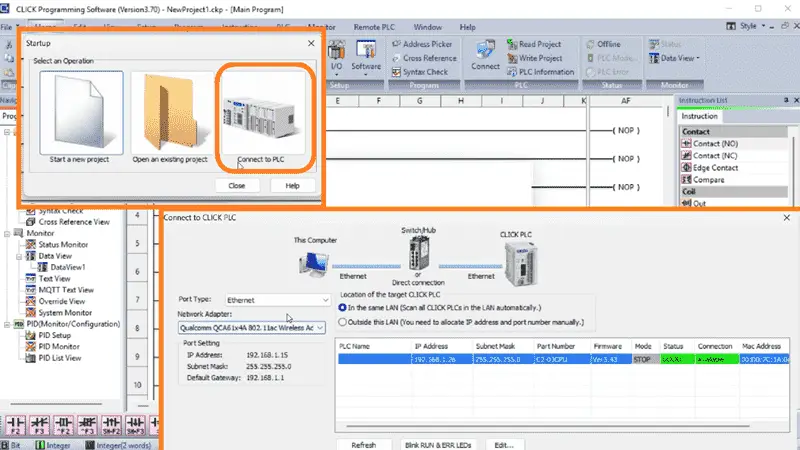This screenshot has width=800, height=450.
Task: Insert NO contact with F2 toolbar button
Action: pos(15,425)
